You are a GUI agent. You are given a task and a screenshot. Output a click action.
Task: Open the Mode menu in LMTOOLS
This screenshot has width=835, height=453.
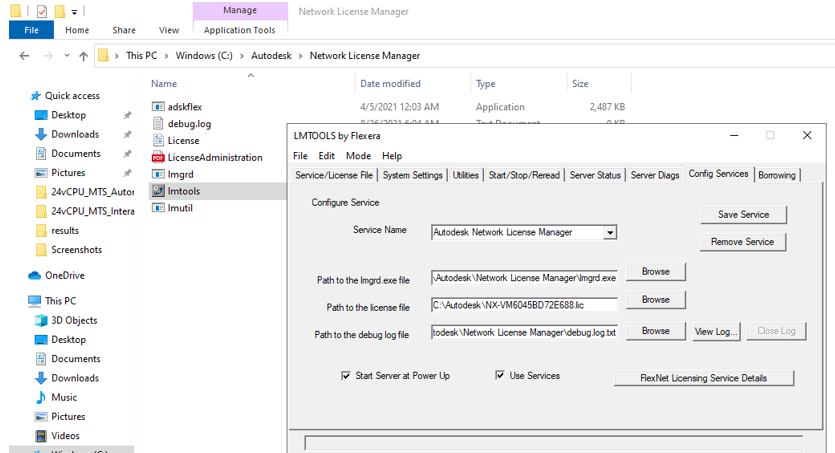[358, 156]
